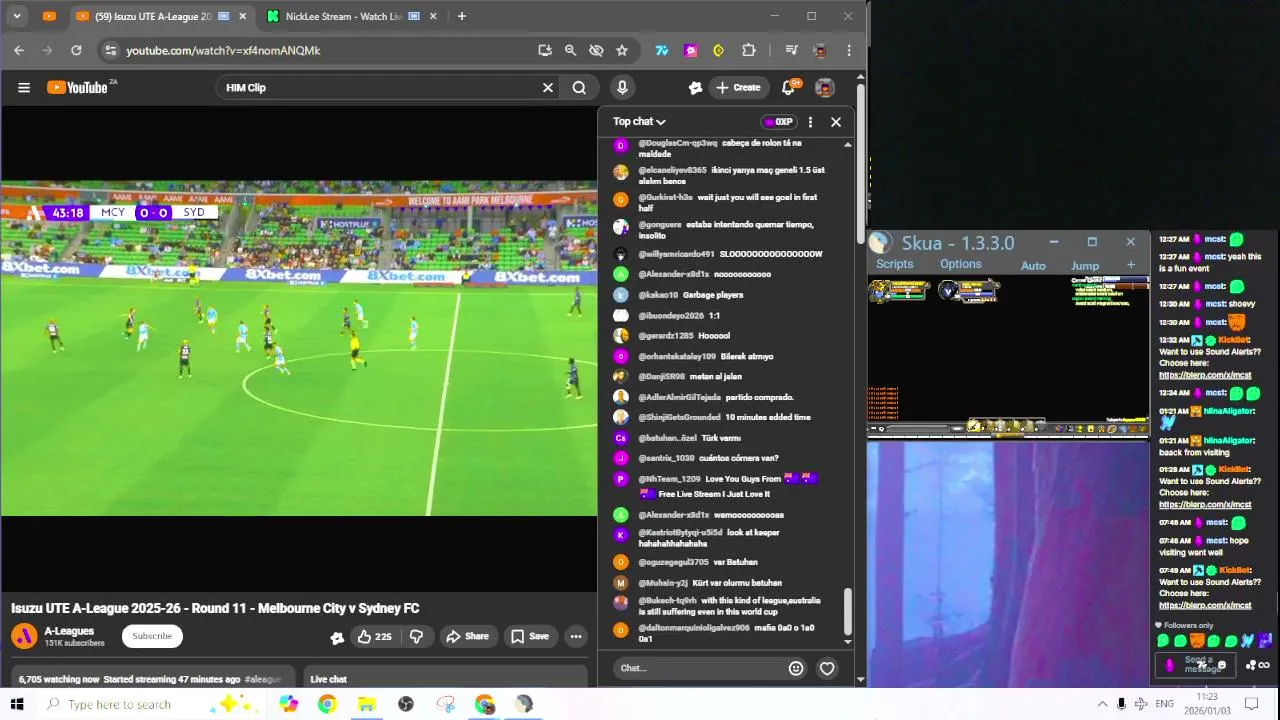Run search with the magnifier button
The height and width of the screenshot is (720, 1280).
point(579,88)
